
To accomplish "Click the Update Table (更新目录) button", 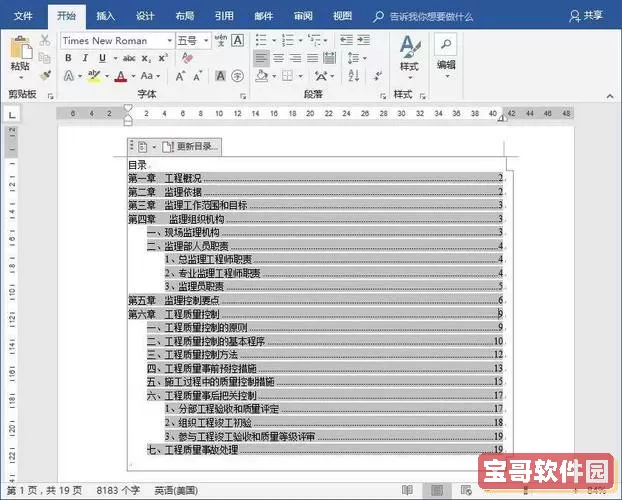I will pos(190,146).
